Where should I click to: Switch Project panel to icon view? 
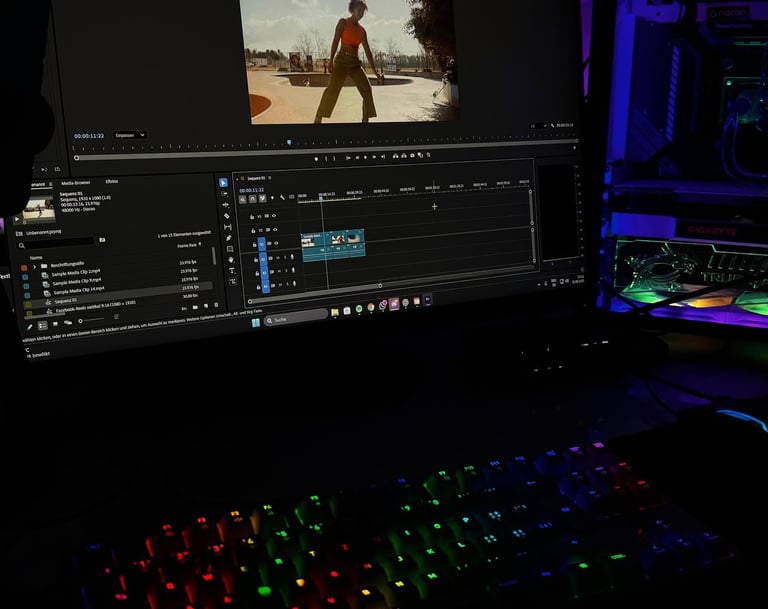[x=55, y=324]
